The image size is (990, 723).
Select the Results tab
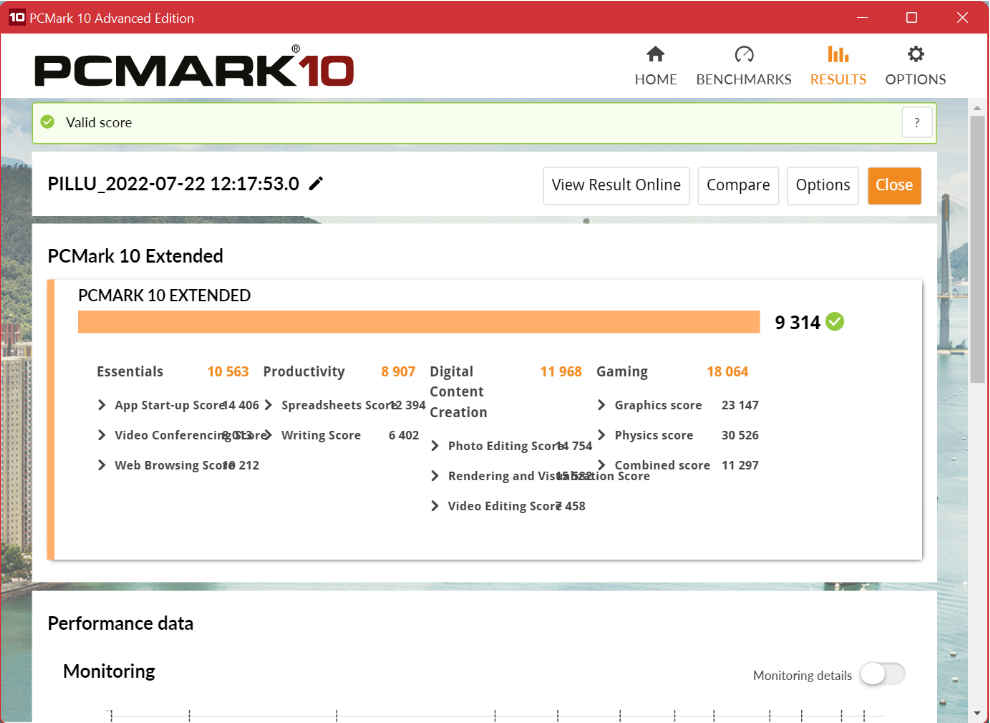pyautogui.click(x=838, y=66)
